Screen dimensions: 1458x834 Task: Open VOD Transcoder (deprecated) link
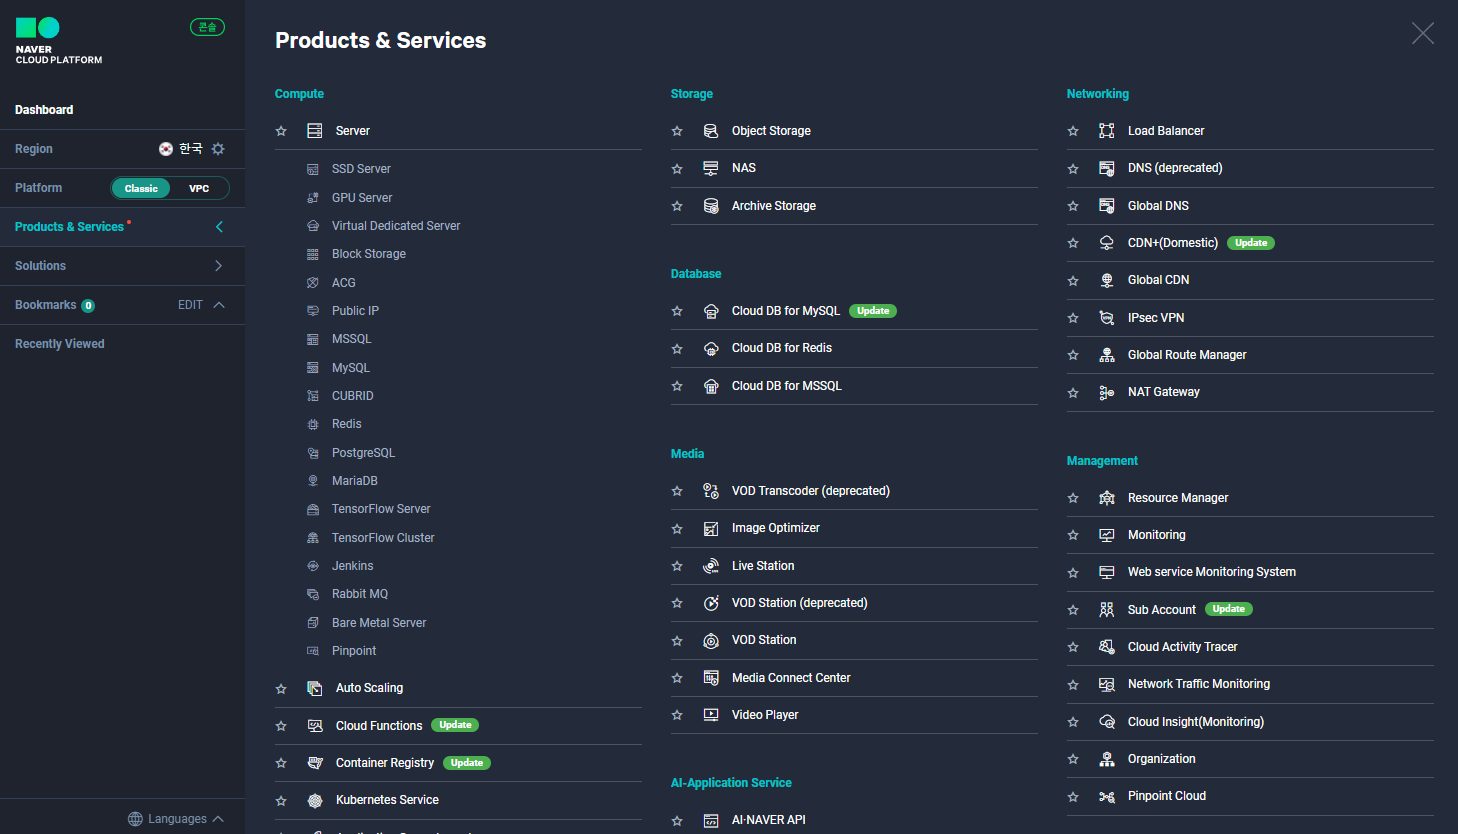[811, 491]
